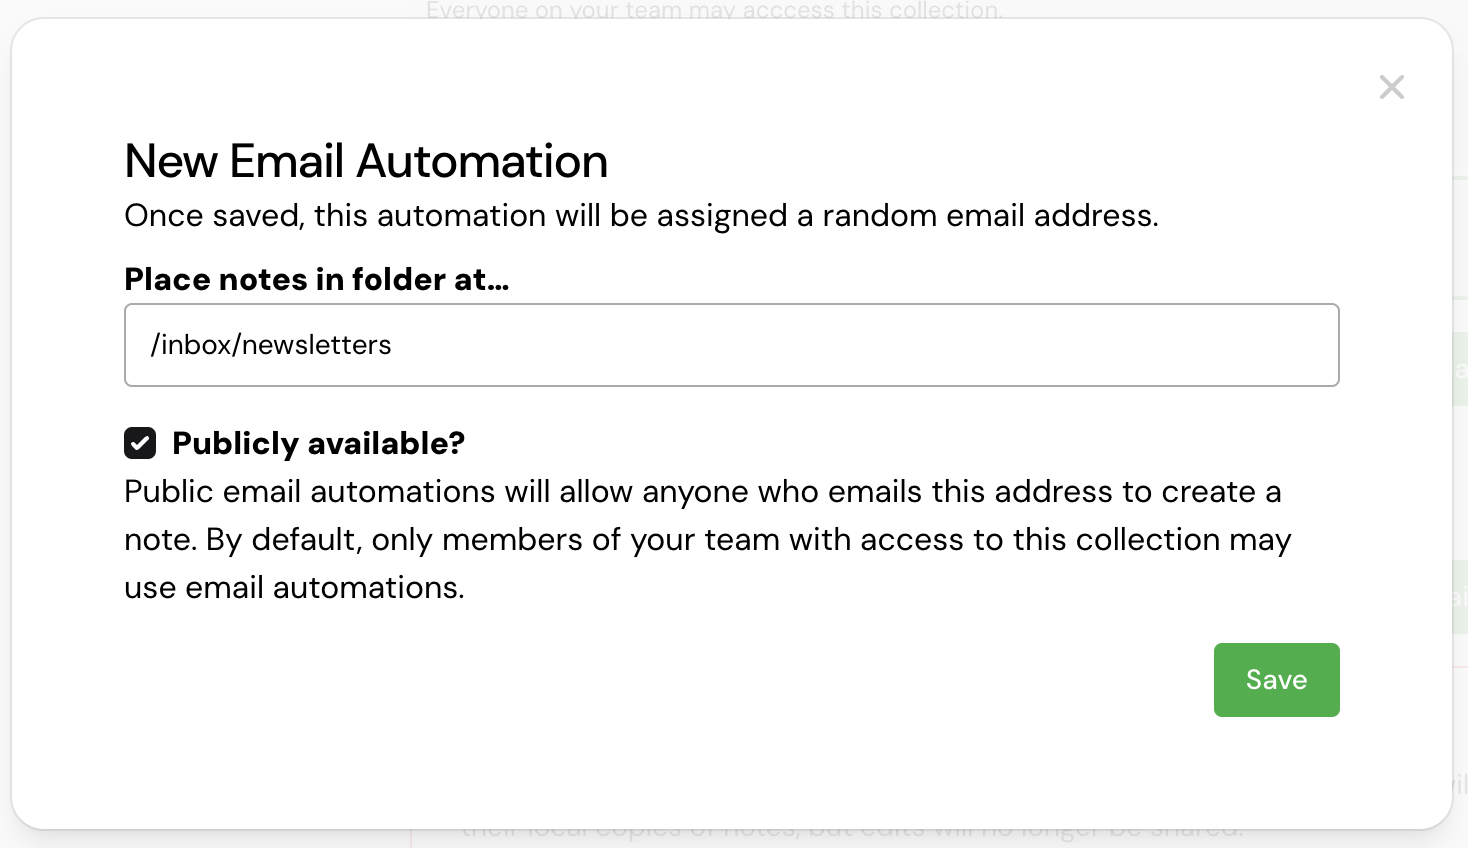Select the /inbox/newsletters text
This screenshot has height=848, width=1468.
271,344
